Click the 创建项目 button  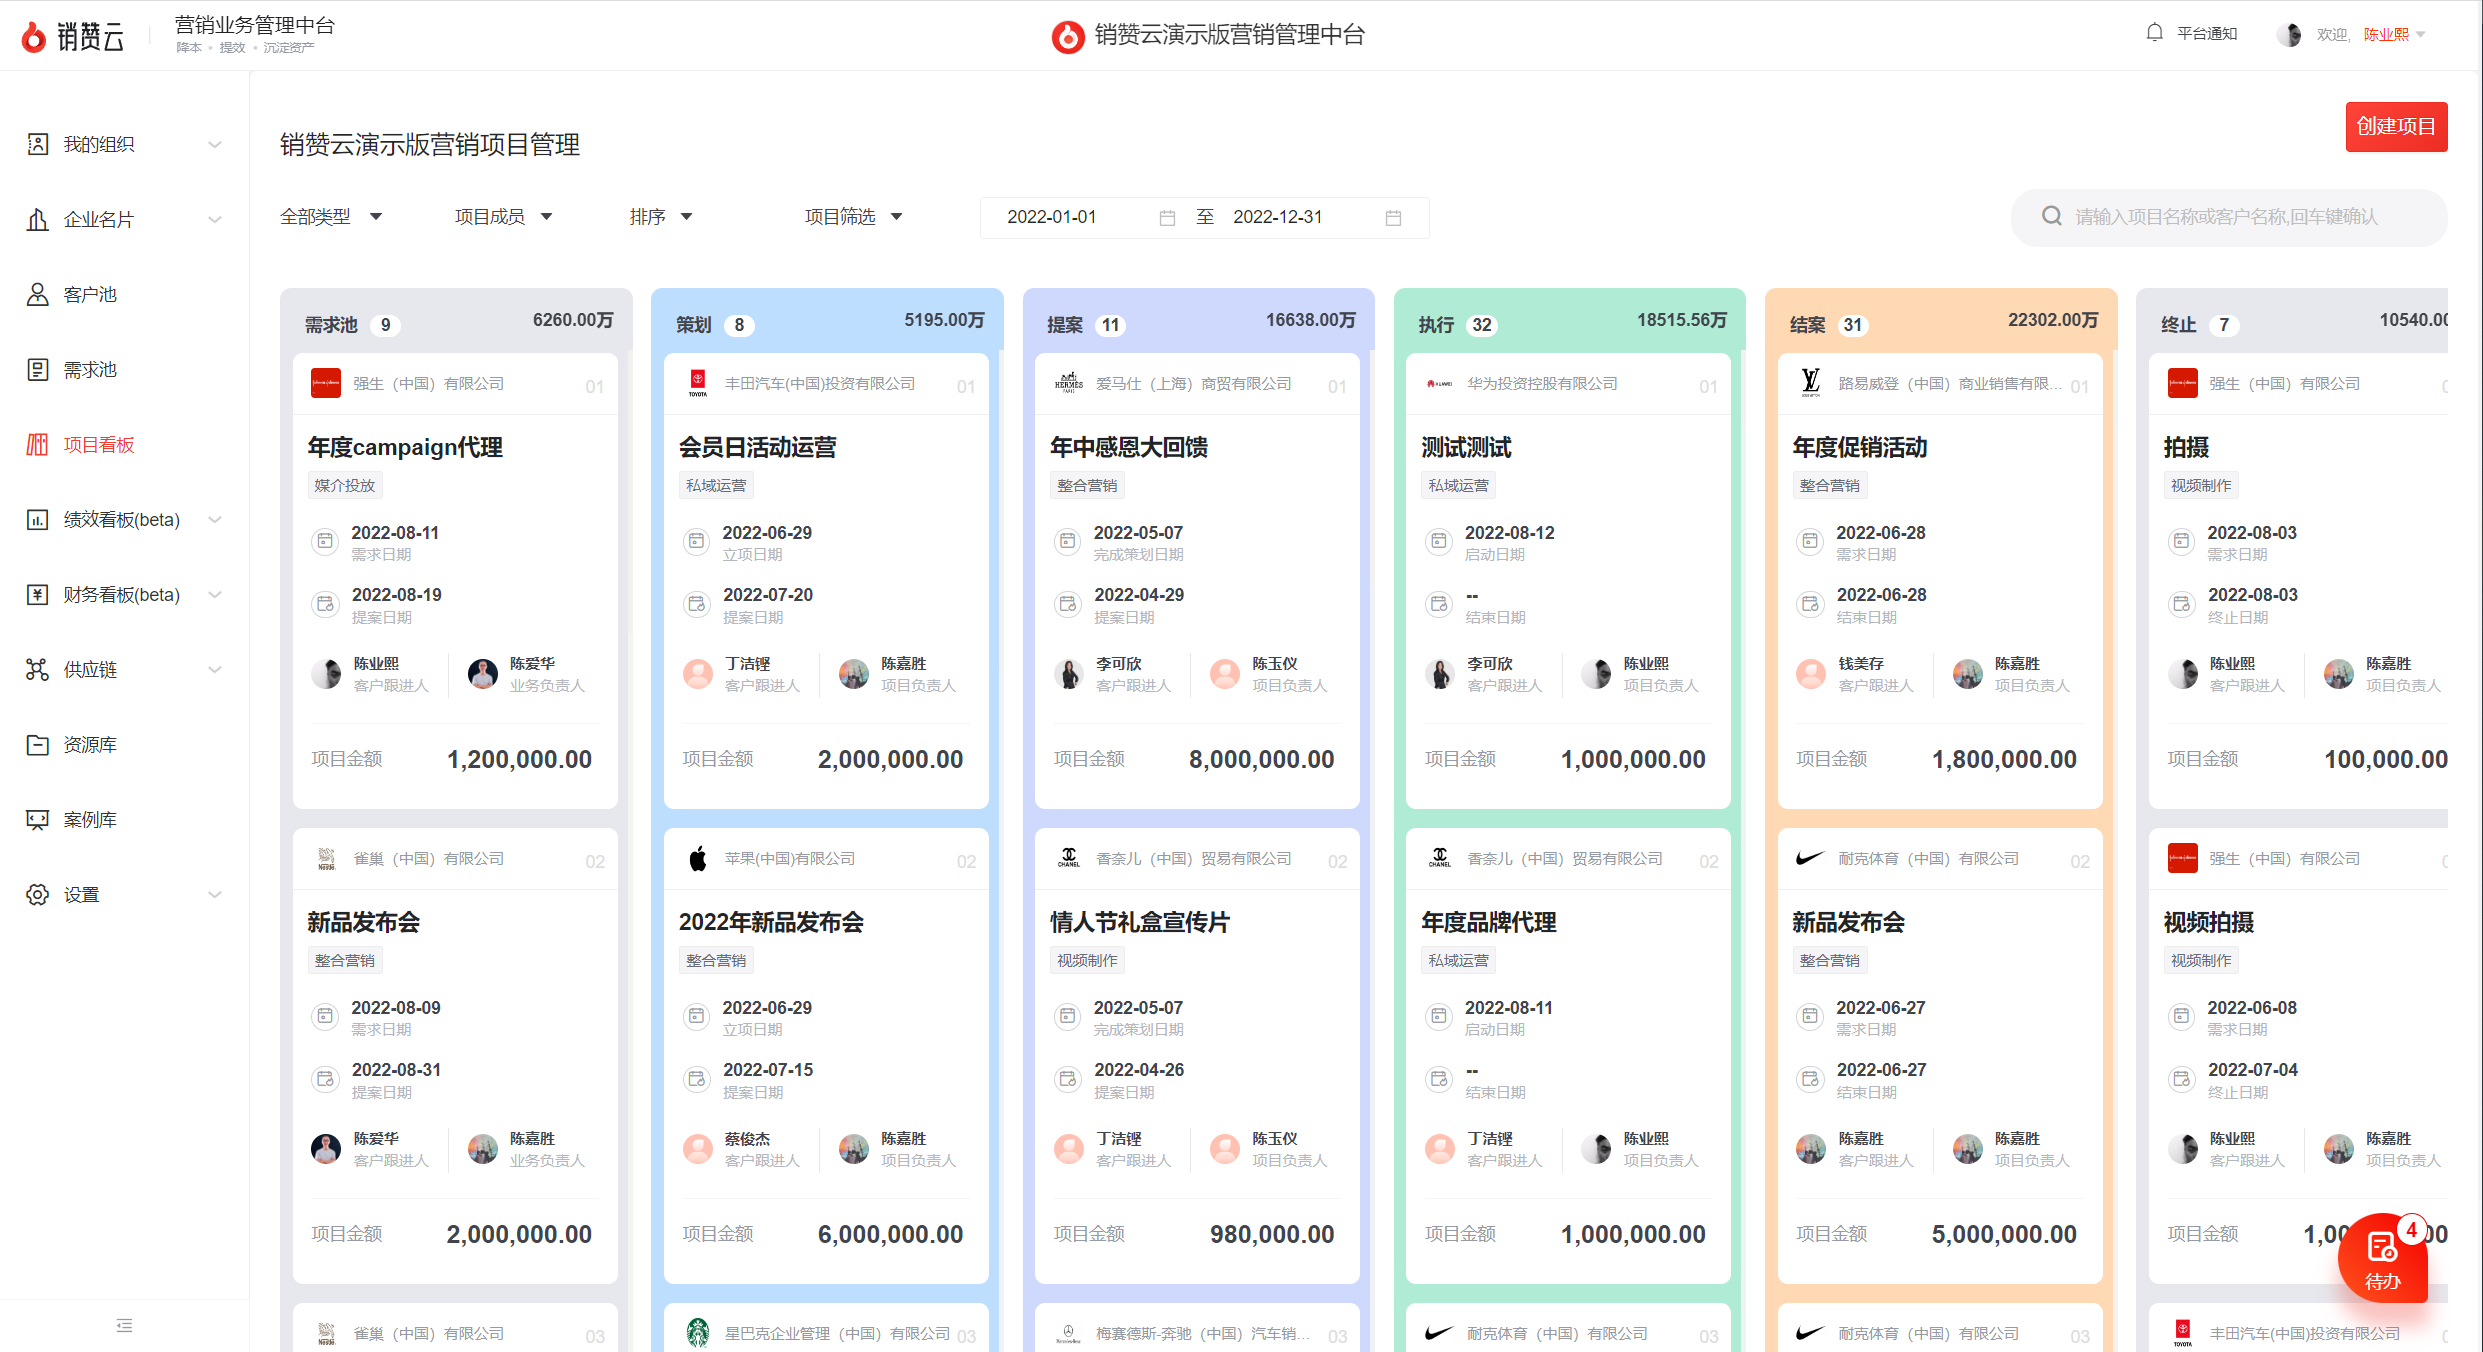tap(2396, 126)
